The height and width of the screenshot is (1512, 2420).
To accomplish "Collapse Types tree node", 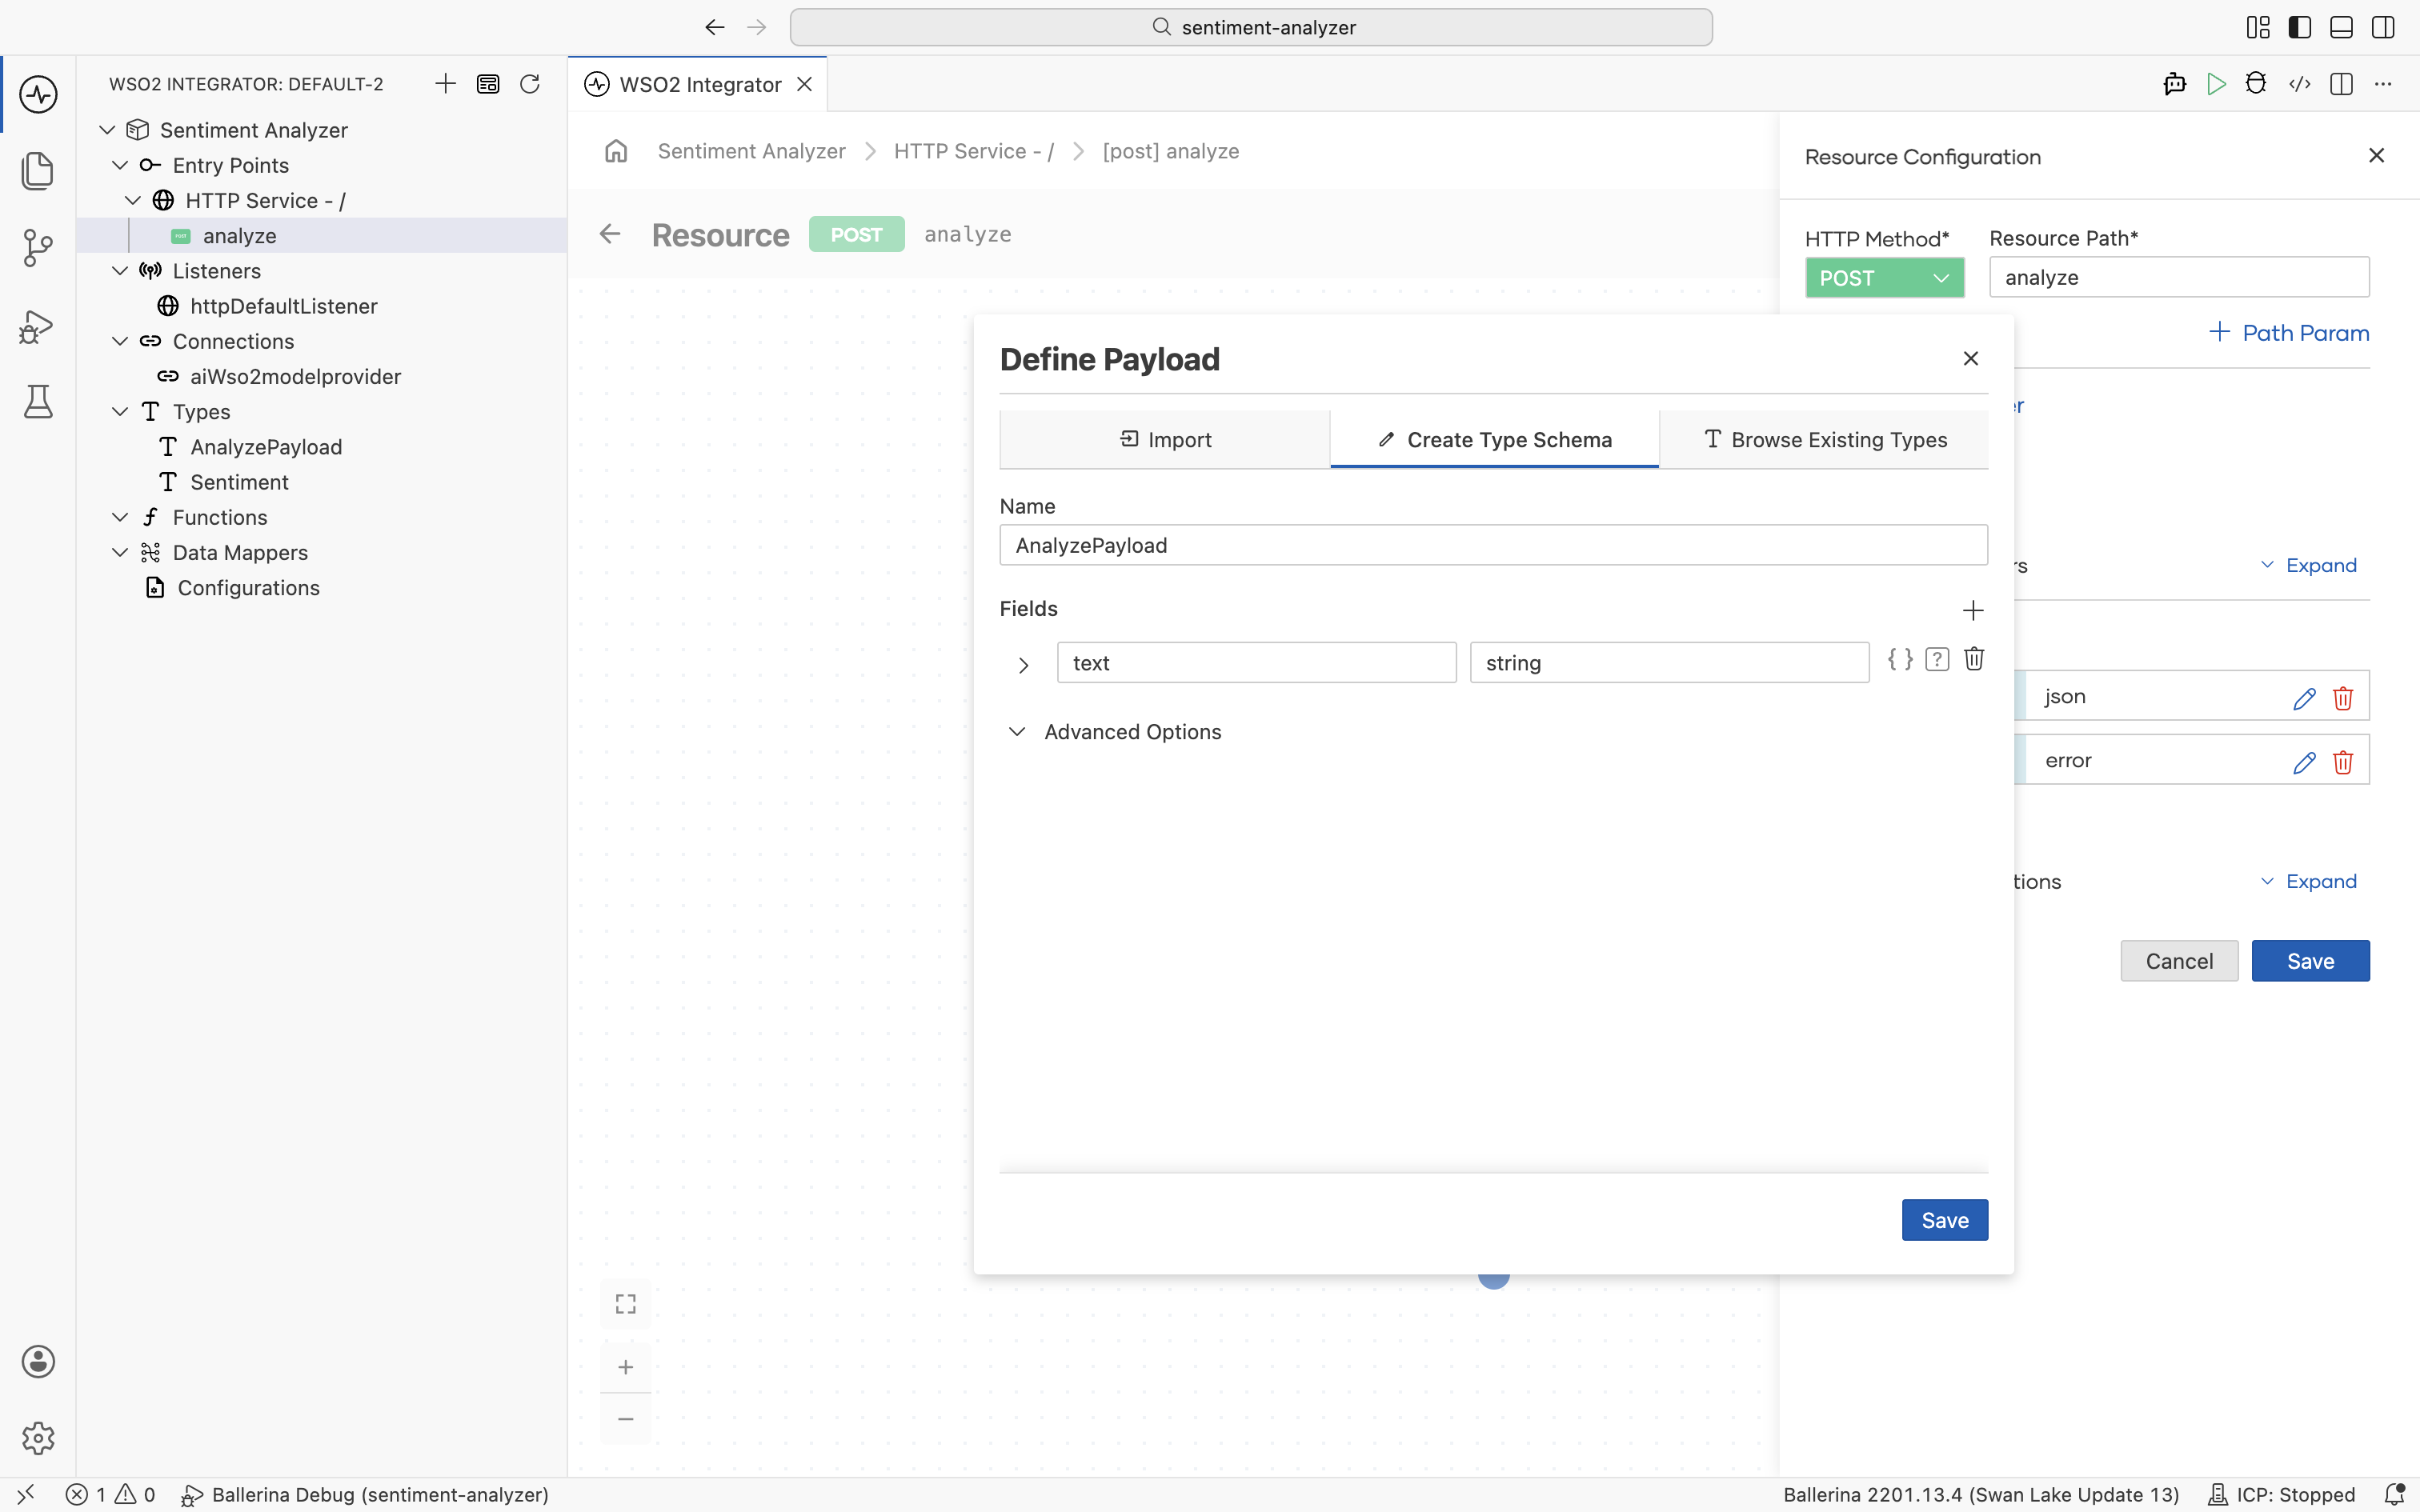I will [x=120, y=412].
